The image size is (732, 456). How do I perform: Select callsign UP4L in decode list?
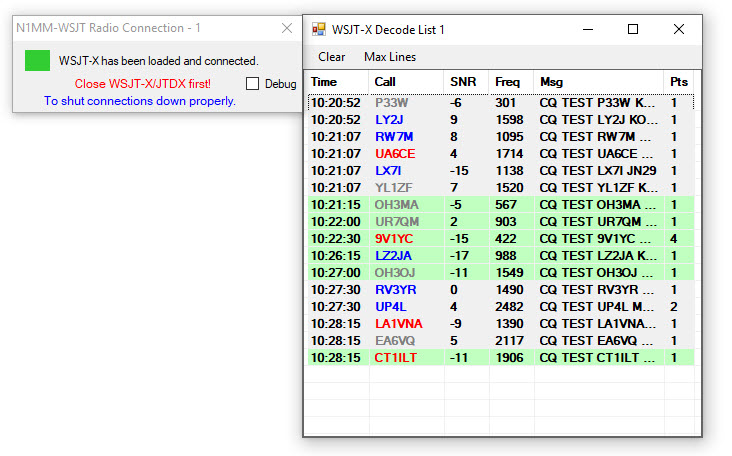pos(390,307)
